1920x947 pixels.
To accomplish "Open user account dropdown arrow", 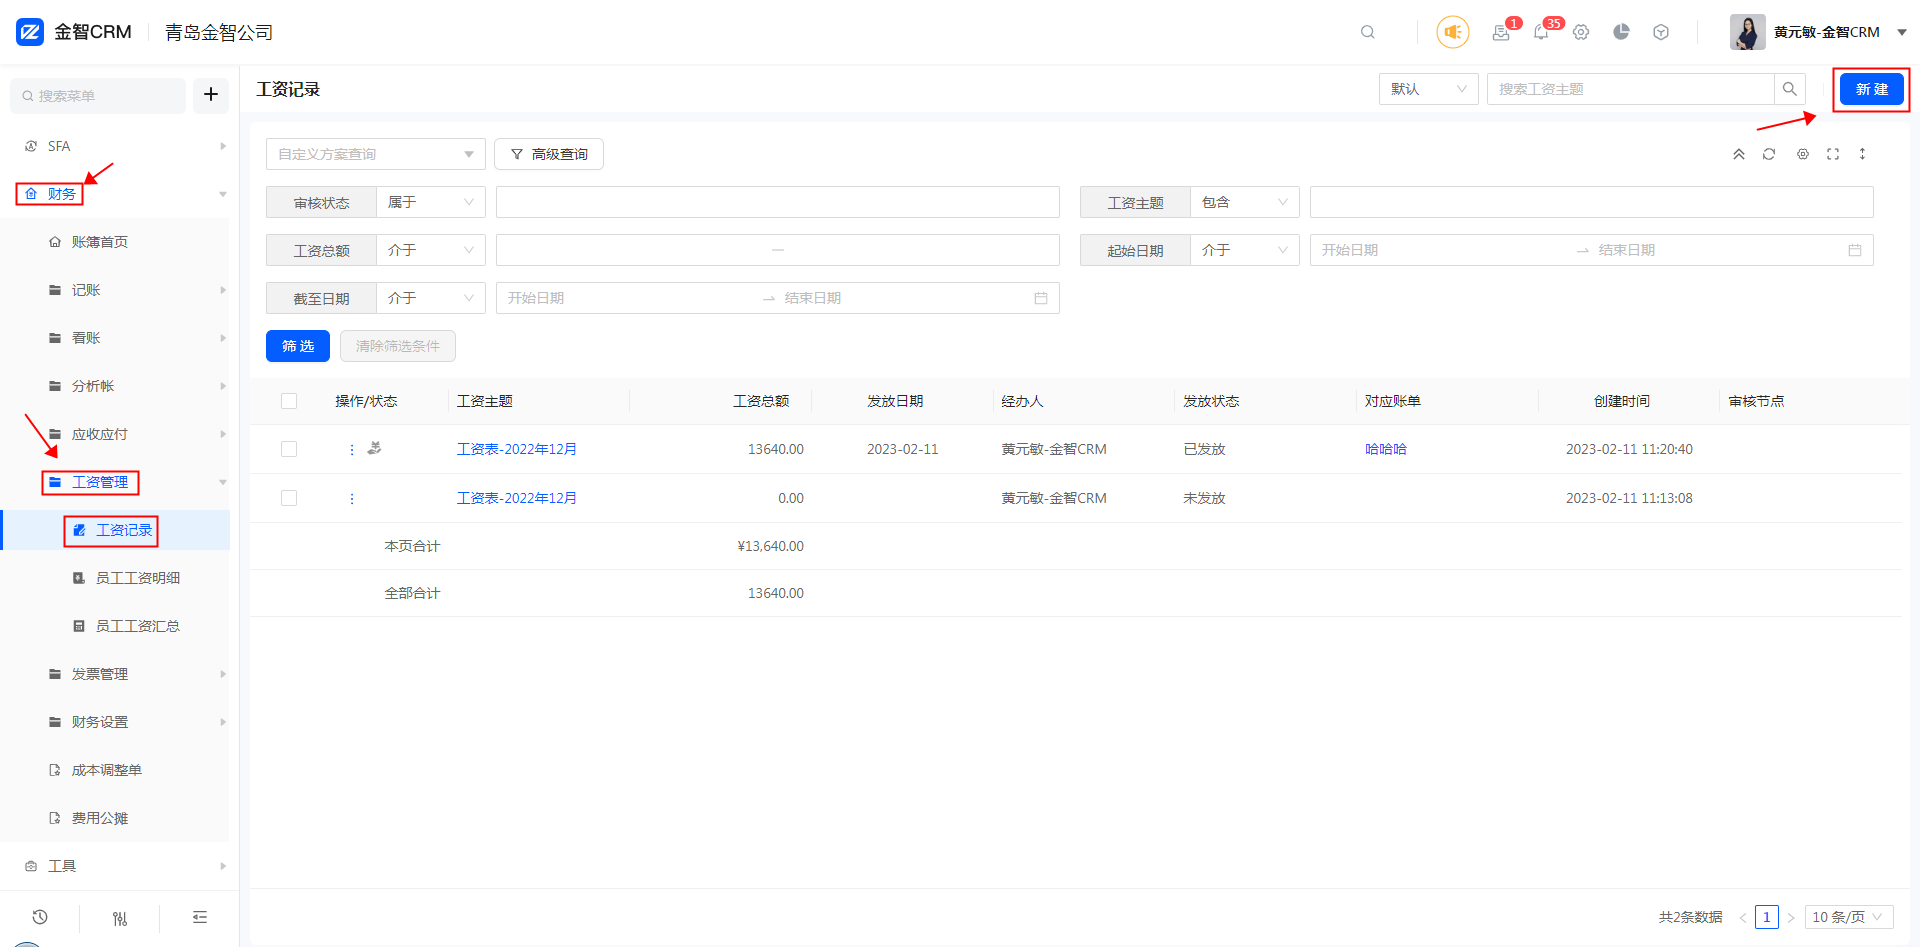I will pyautogui.click(x=1902, y=32).
